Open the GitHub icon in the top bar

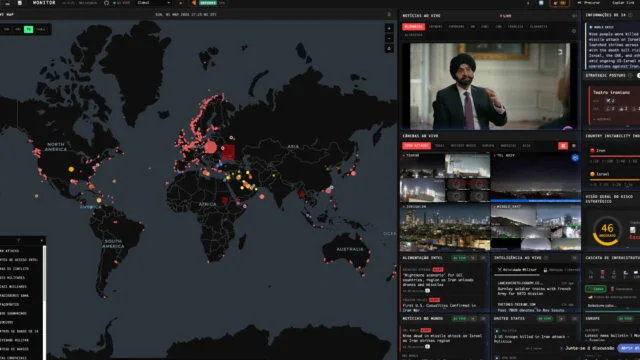click(107, 3)
